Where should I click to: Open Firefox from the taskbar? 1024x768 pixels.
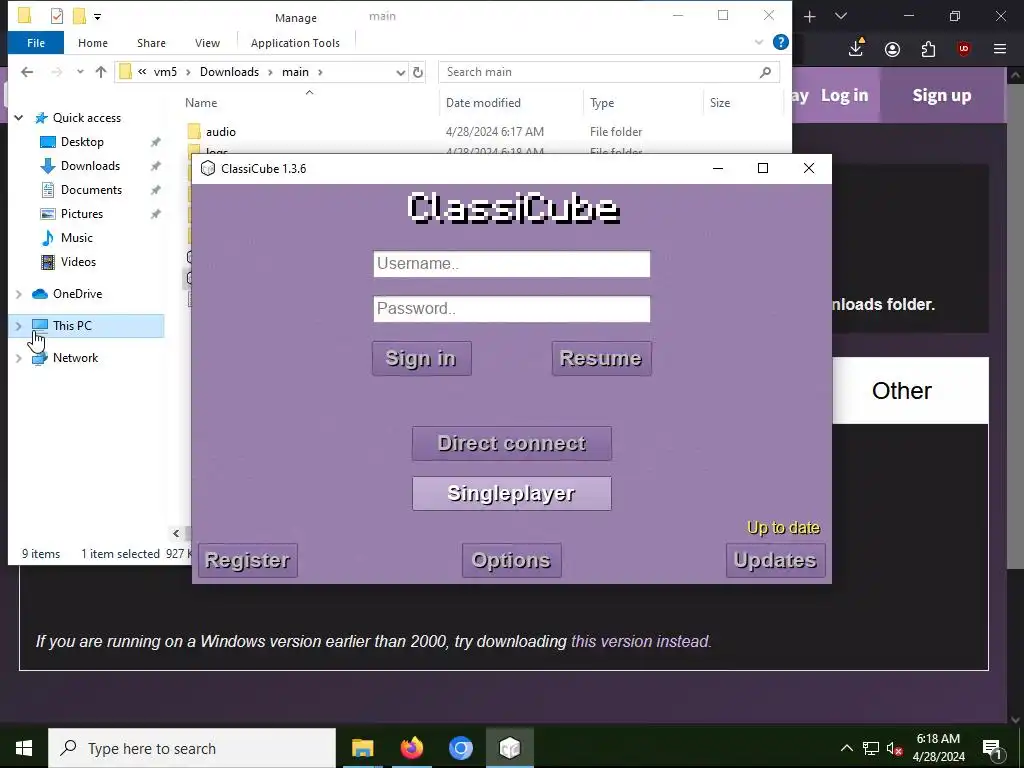pos(411,748)
